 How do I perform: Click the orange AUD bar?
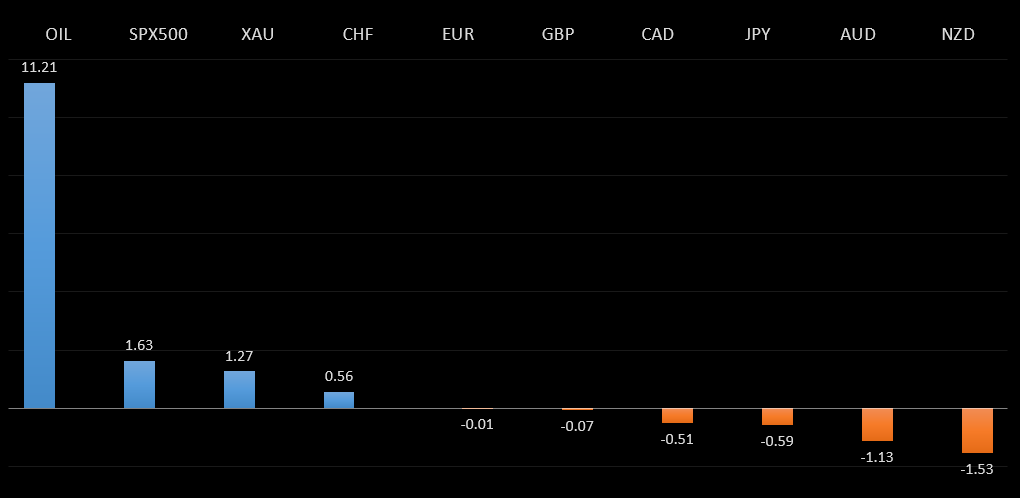click(877, 424)
